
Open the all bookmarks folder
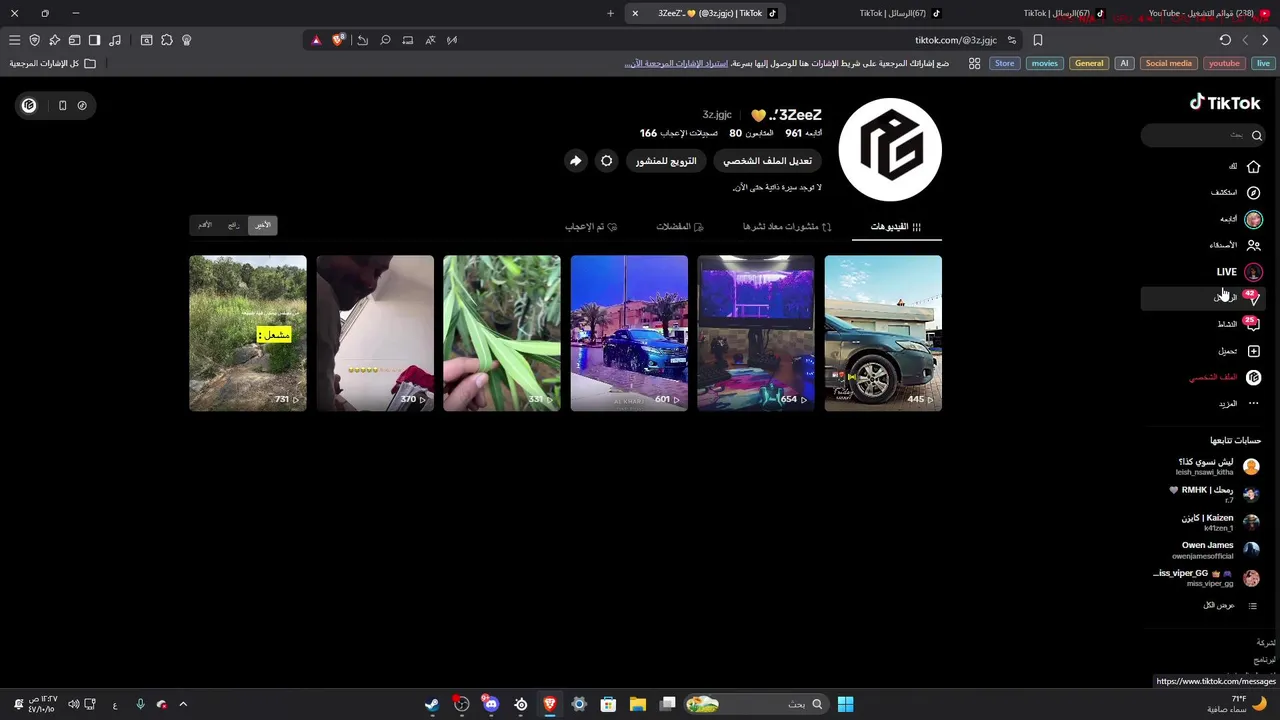[x=53, y=63]
